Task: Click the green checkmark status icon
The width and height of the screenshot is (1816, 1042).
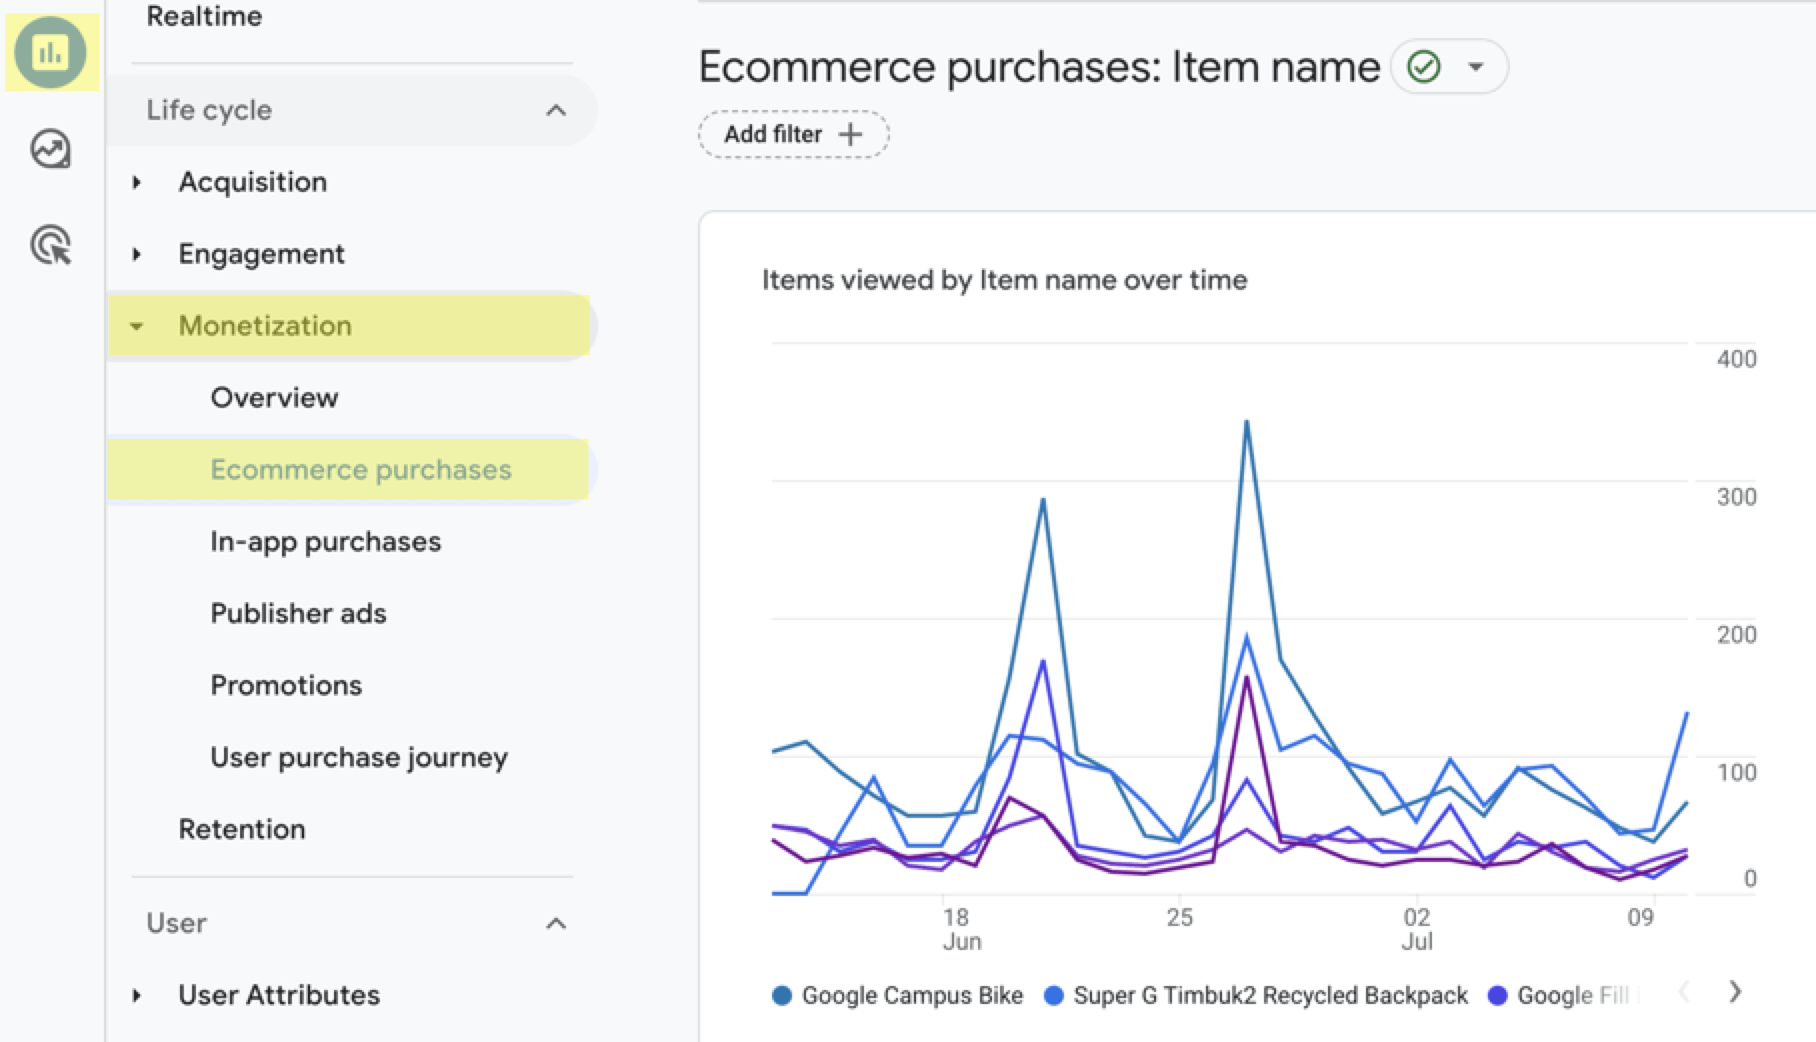Action: pos(1423,67)
